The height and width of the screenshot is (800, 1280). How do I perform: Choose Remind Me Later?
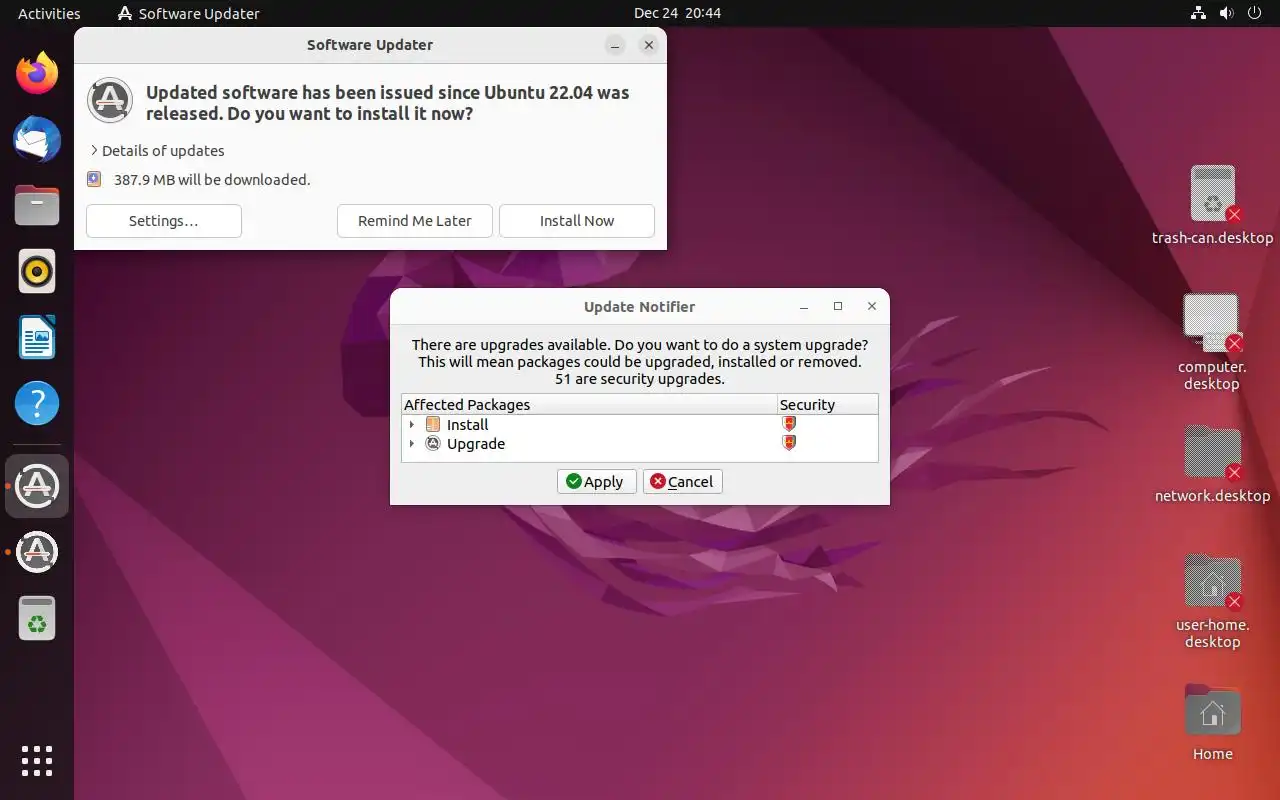[x=415, y=221]
